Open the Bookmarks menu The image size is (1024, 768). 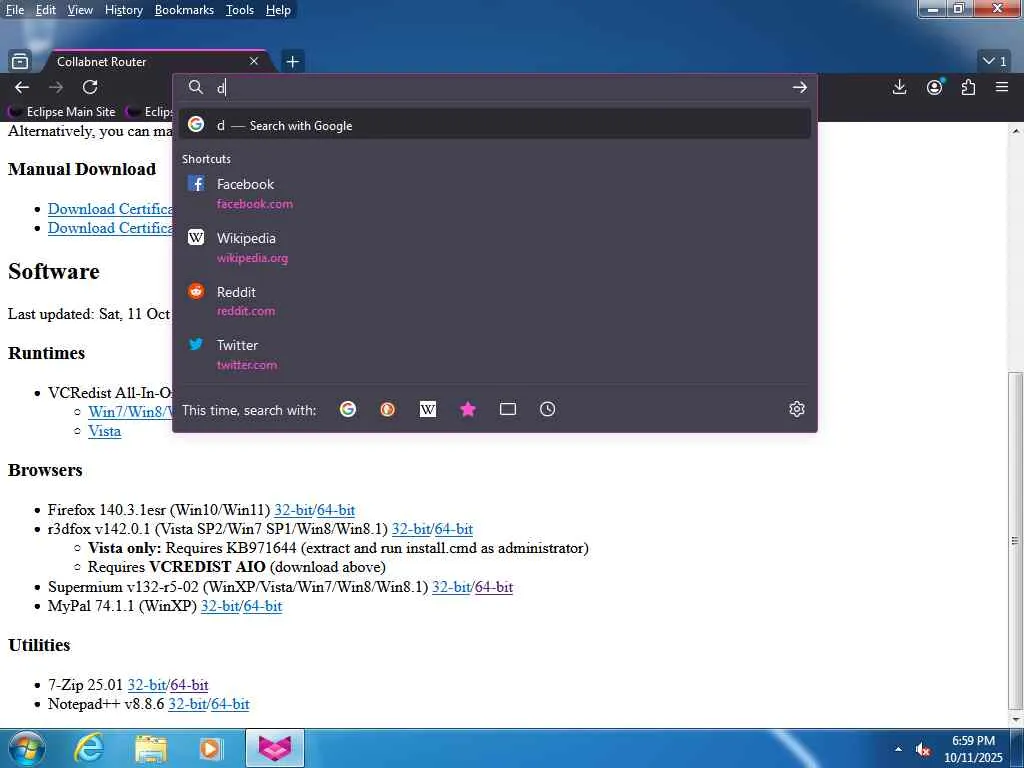(x=184, y=10)
